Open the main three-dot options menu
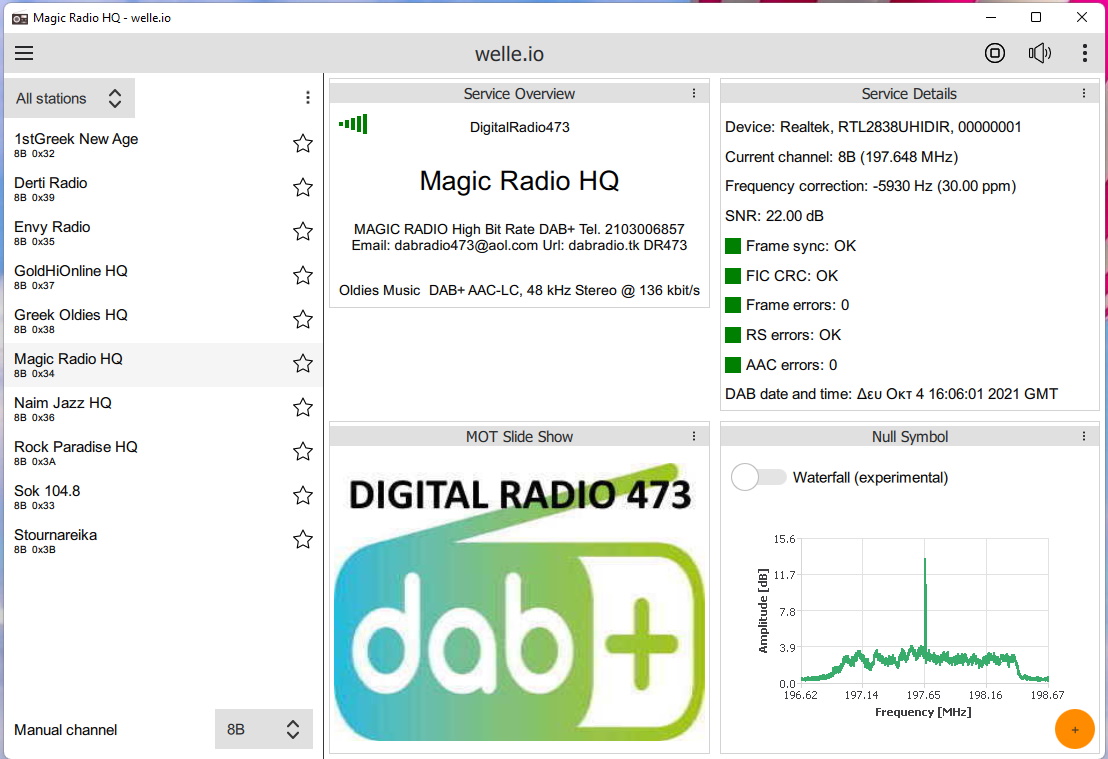This screenshot has width=1108, height=759. [x=1085, y=54]
